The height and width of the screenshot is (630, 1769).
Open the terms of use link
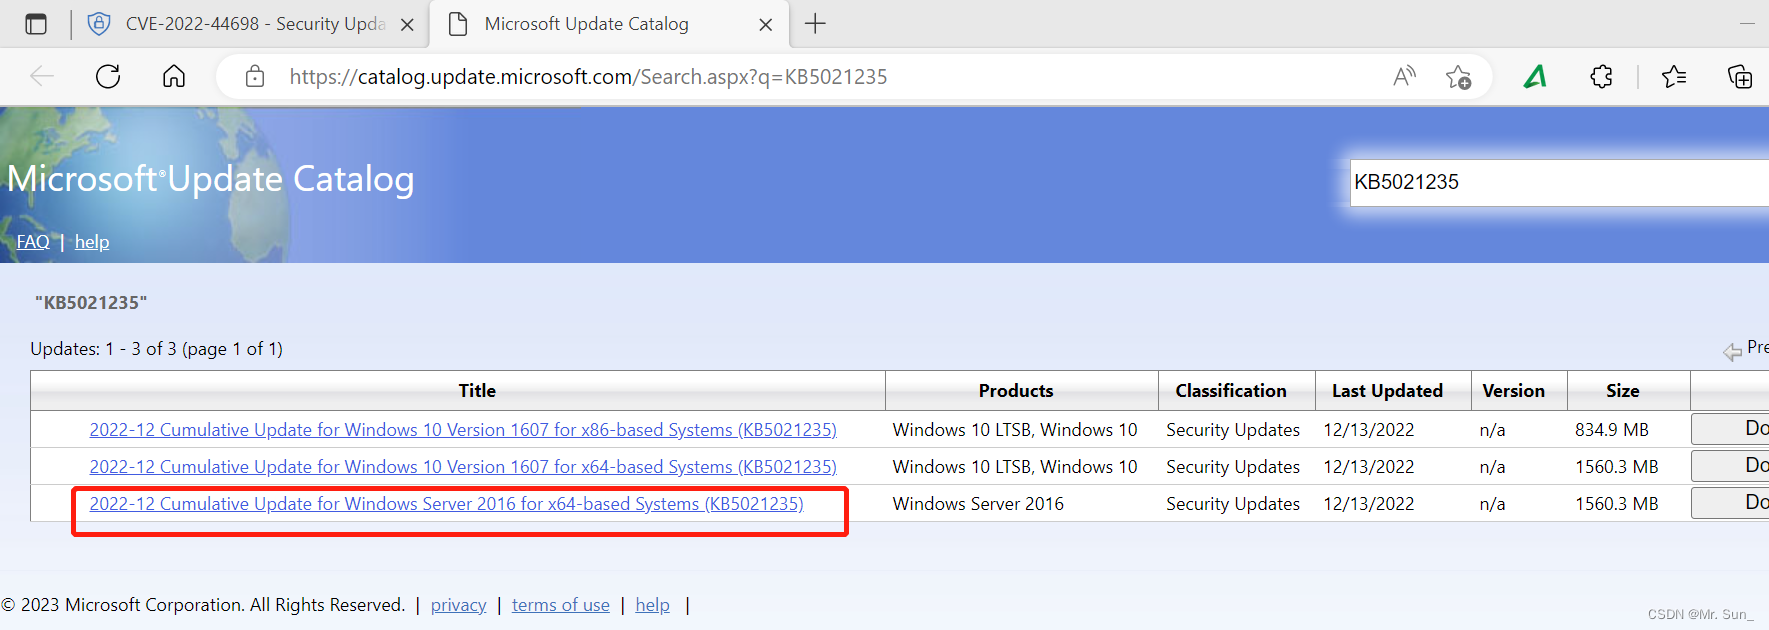point(561,605)
